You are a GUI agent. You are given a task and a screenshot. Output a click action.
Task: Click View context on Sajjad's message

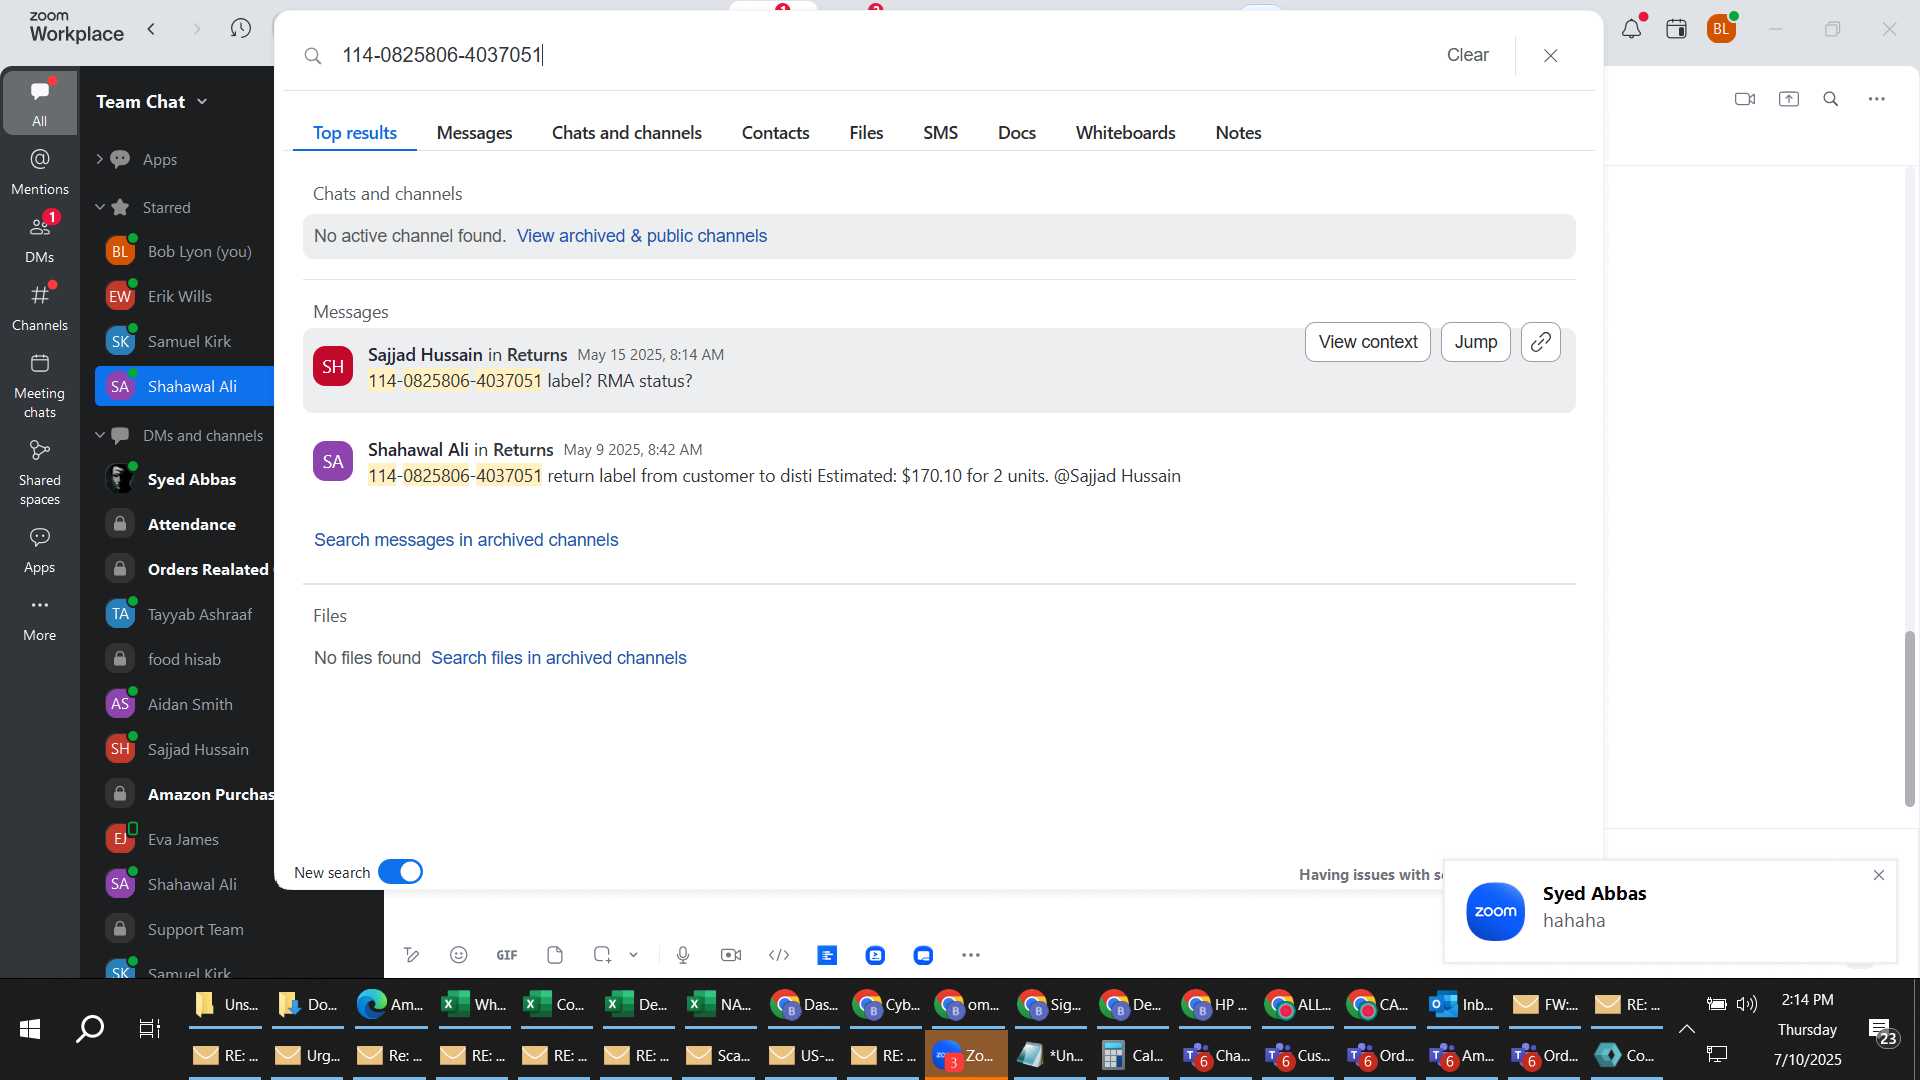coord(1367,342)
